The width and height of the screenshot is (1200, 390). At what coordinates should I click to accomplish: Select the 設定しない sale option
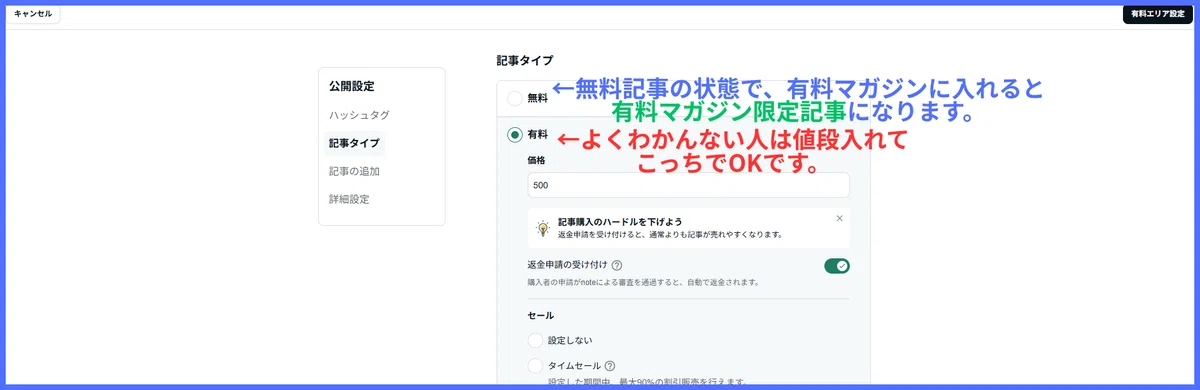535,340
